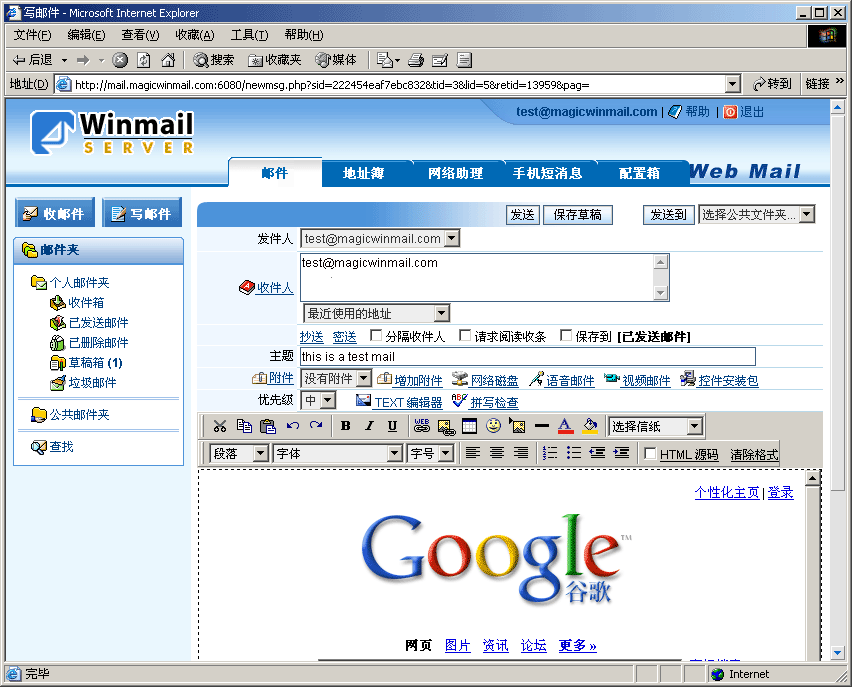This screenshot has height=687, width=852.
Task: Open the smiley emoticon picker
Action: [493, 426]
